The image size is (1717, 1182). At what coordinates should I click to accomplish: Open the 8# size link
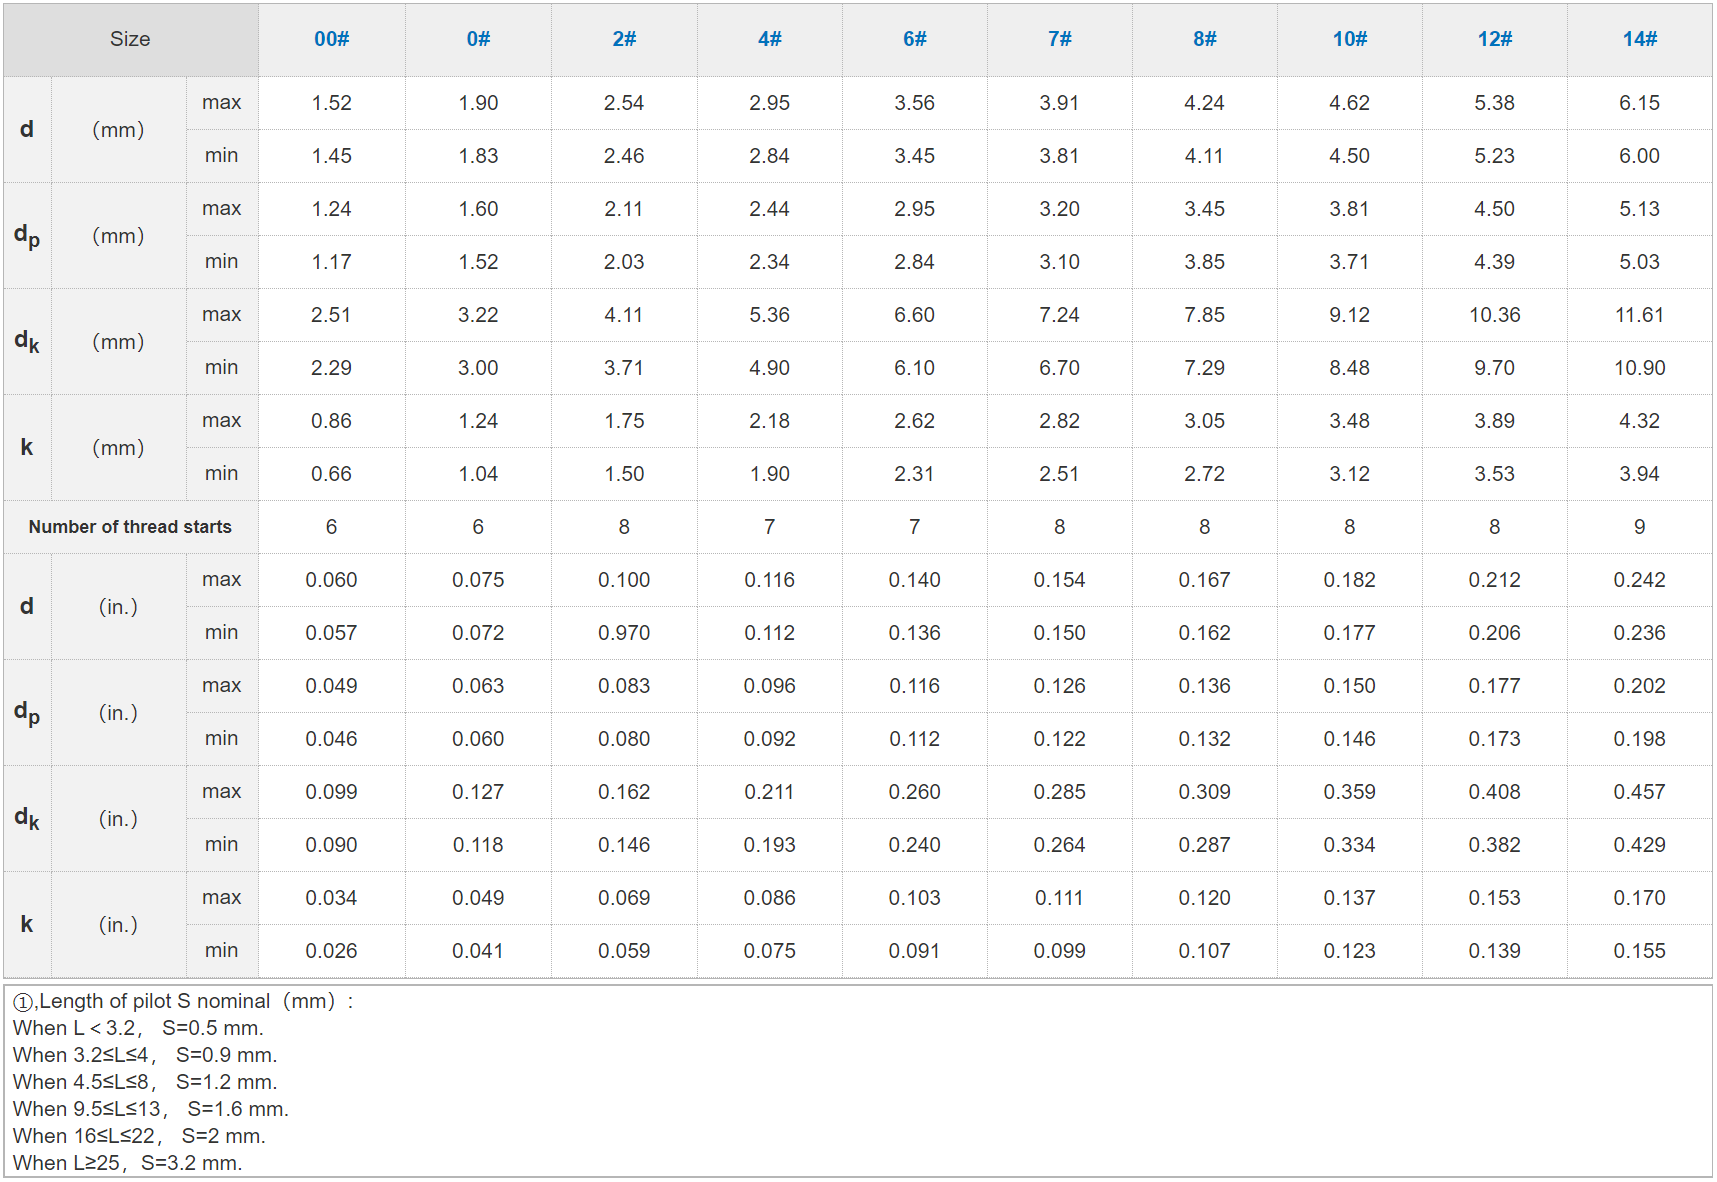tap(1204, 39)
